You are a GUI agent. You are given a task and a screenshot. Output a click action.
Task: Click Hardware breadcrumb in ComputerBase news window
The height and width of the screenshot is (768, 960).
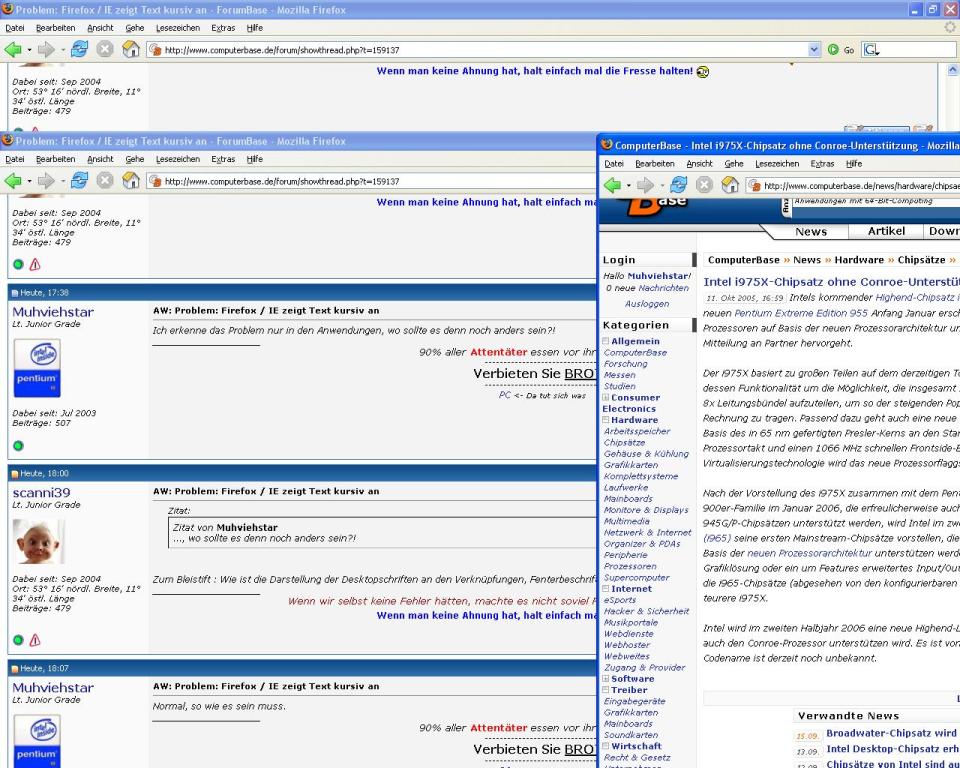click(x=859, y=260)
